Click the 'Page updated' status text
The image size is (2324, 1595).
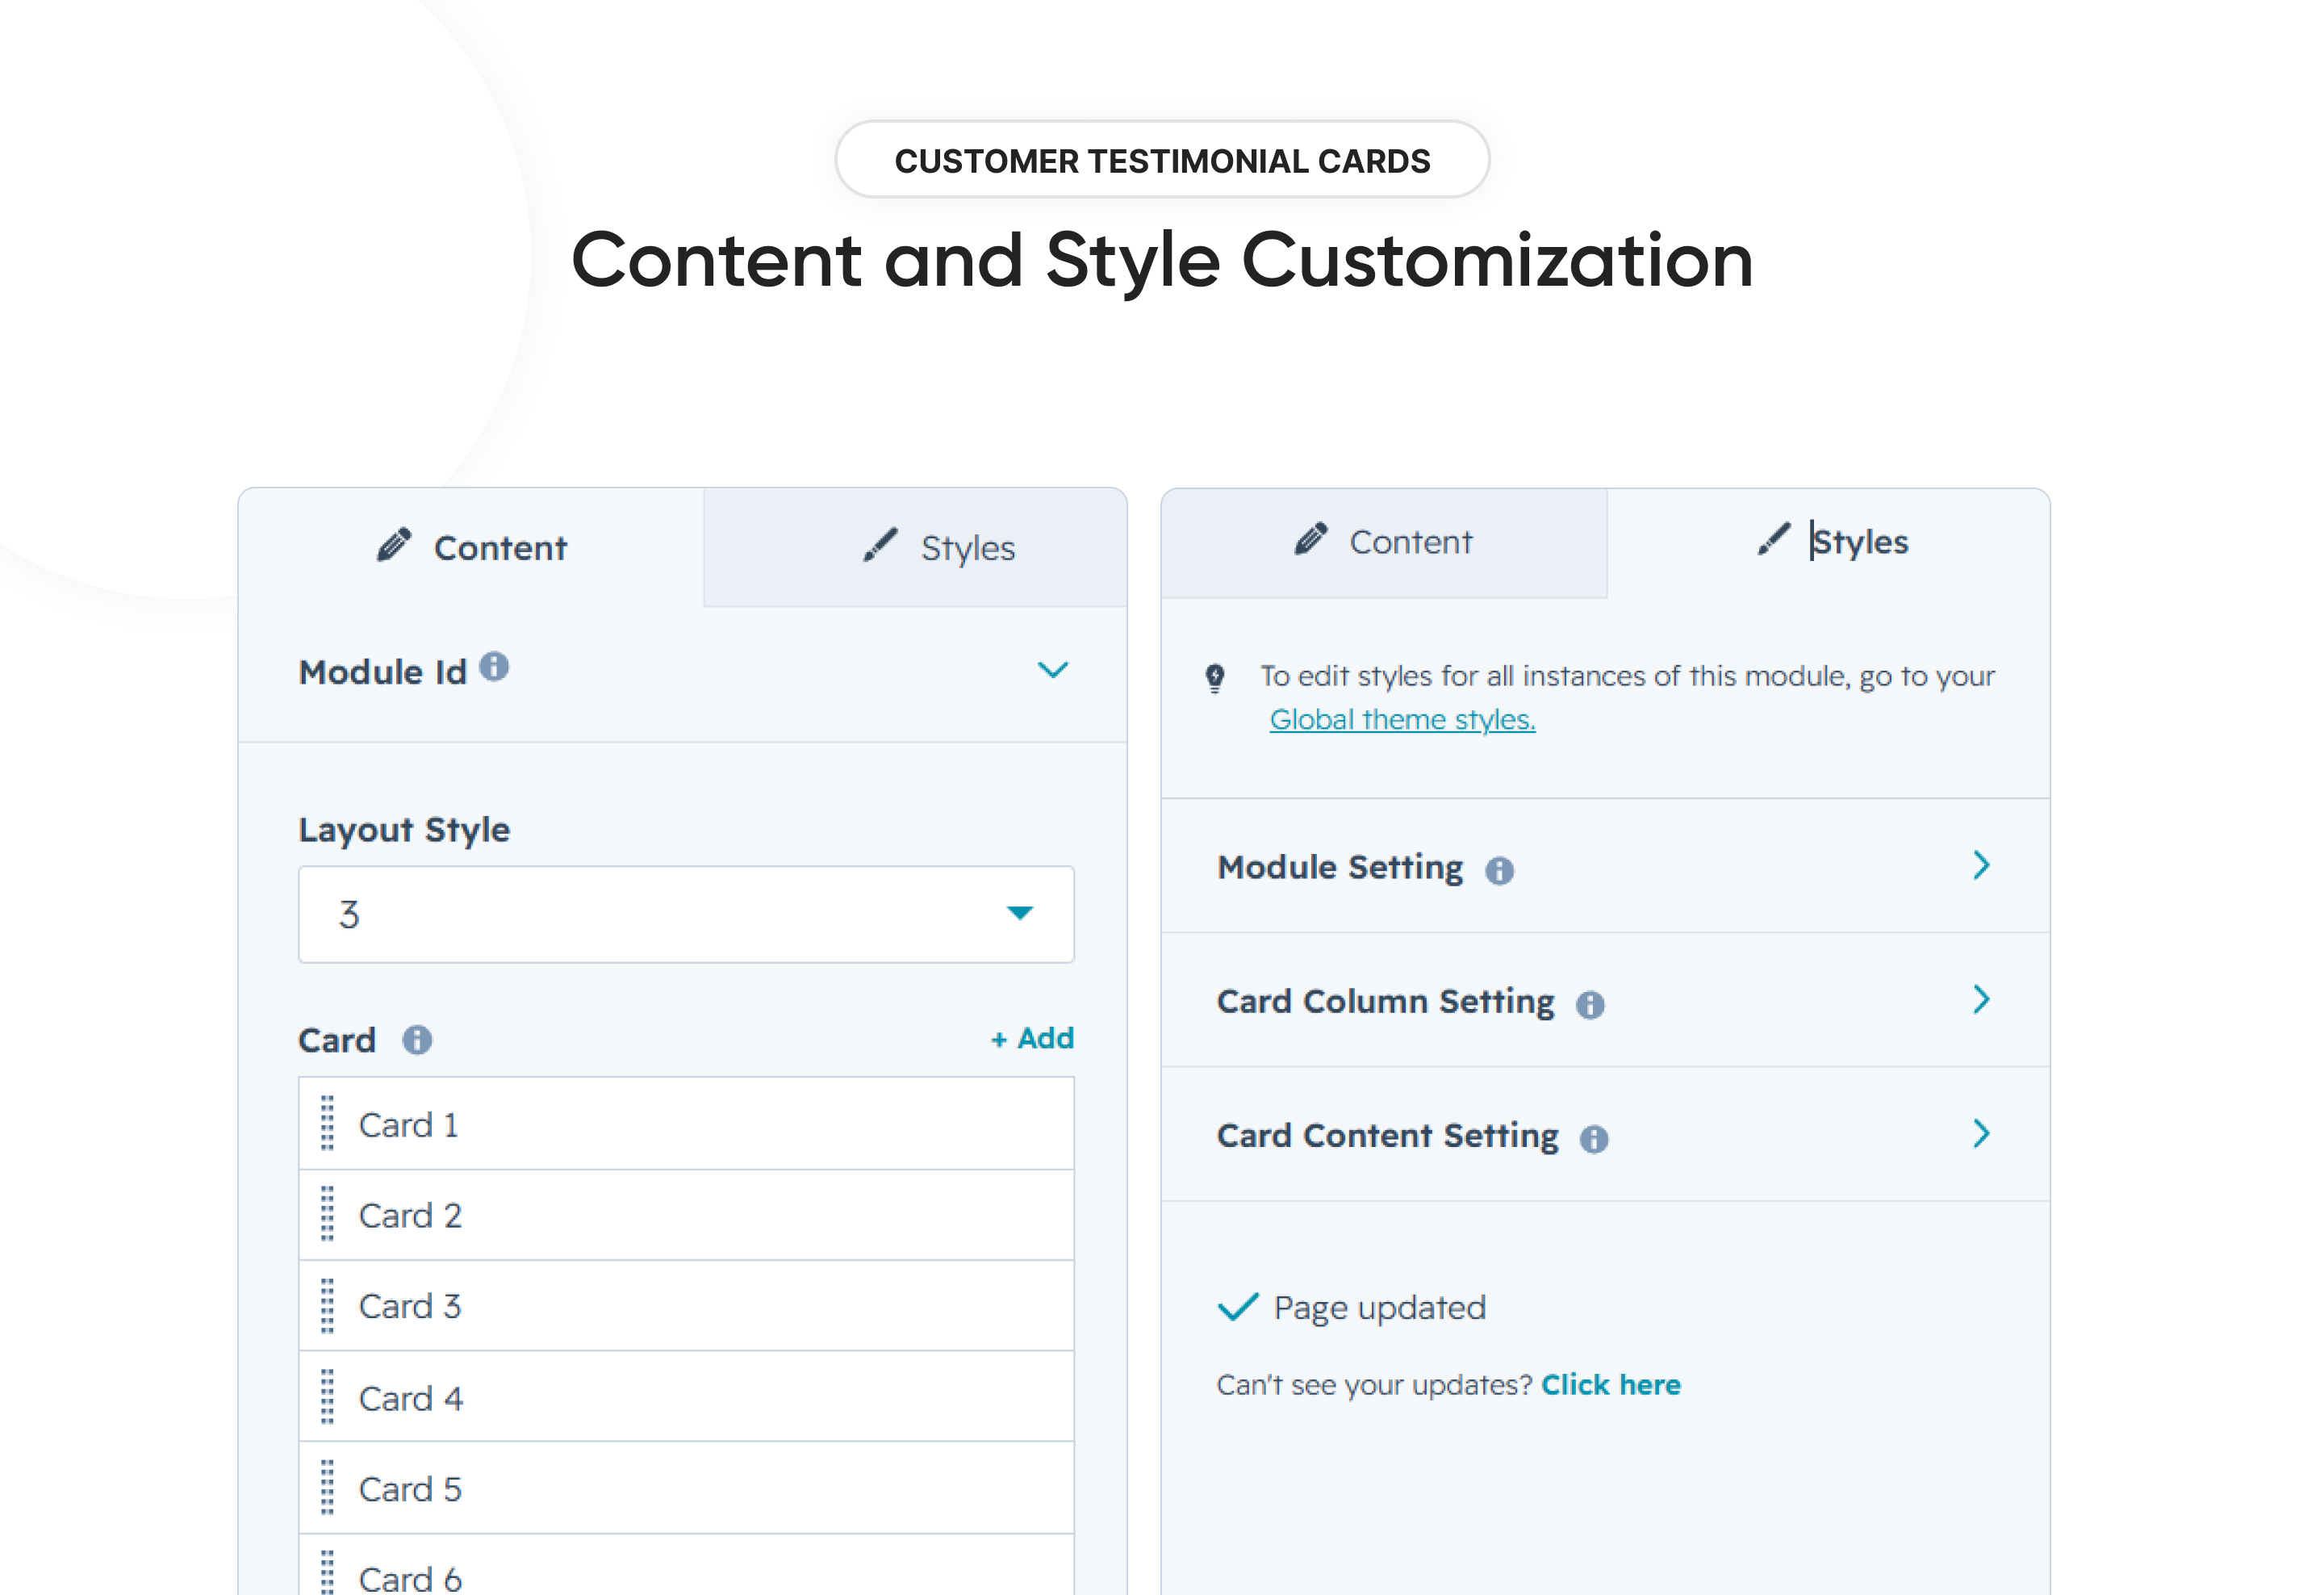(1379, 1308)
